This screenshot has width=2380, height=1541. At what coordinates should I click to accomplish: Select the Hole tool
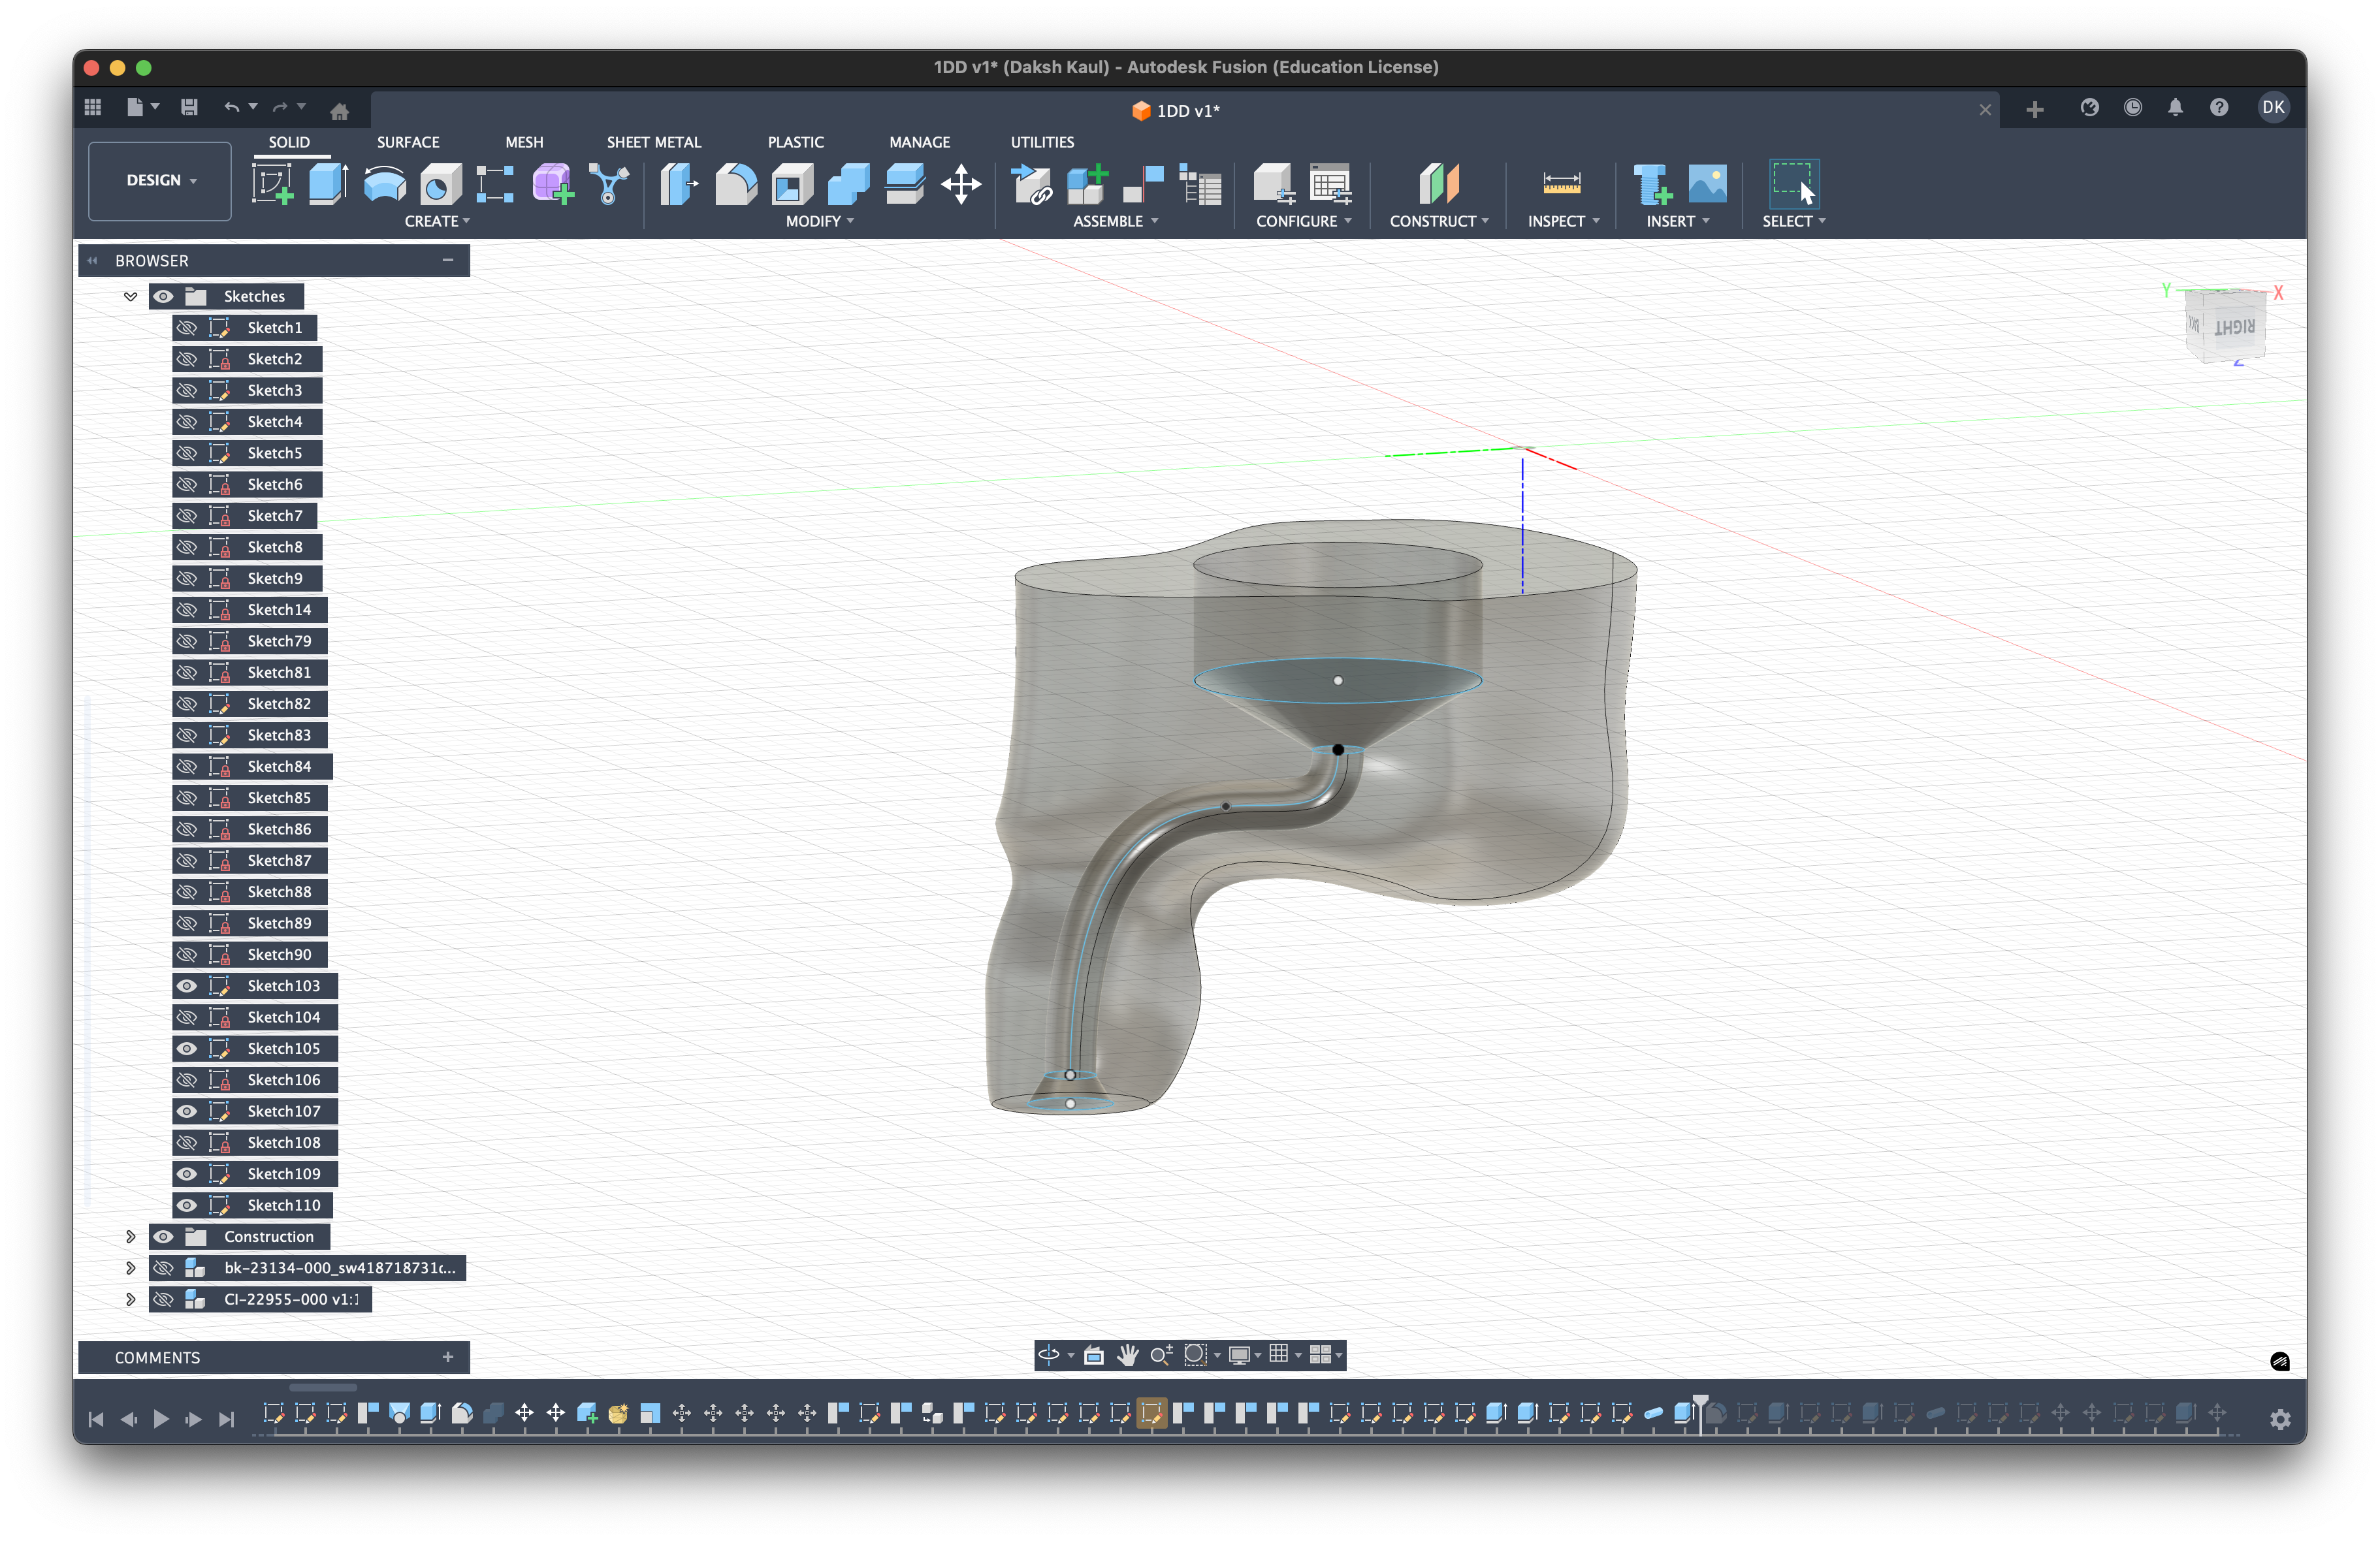[x=439, y=183]
